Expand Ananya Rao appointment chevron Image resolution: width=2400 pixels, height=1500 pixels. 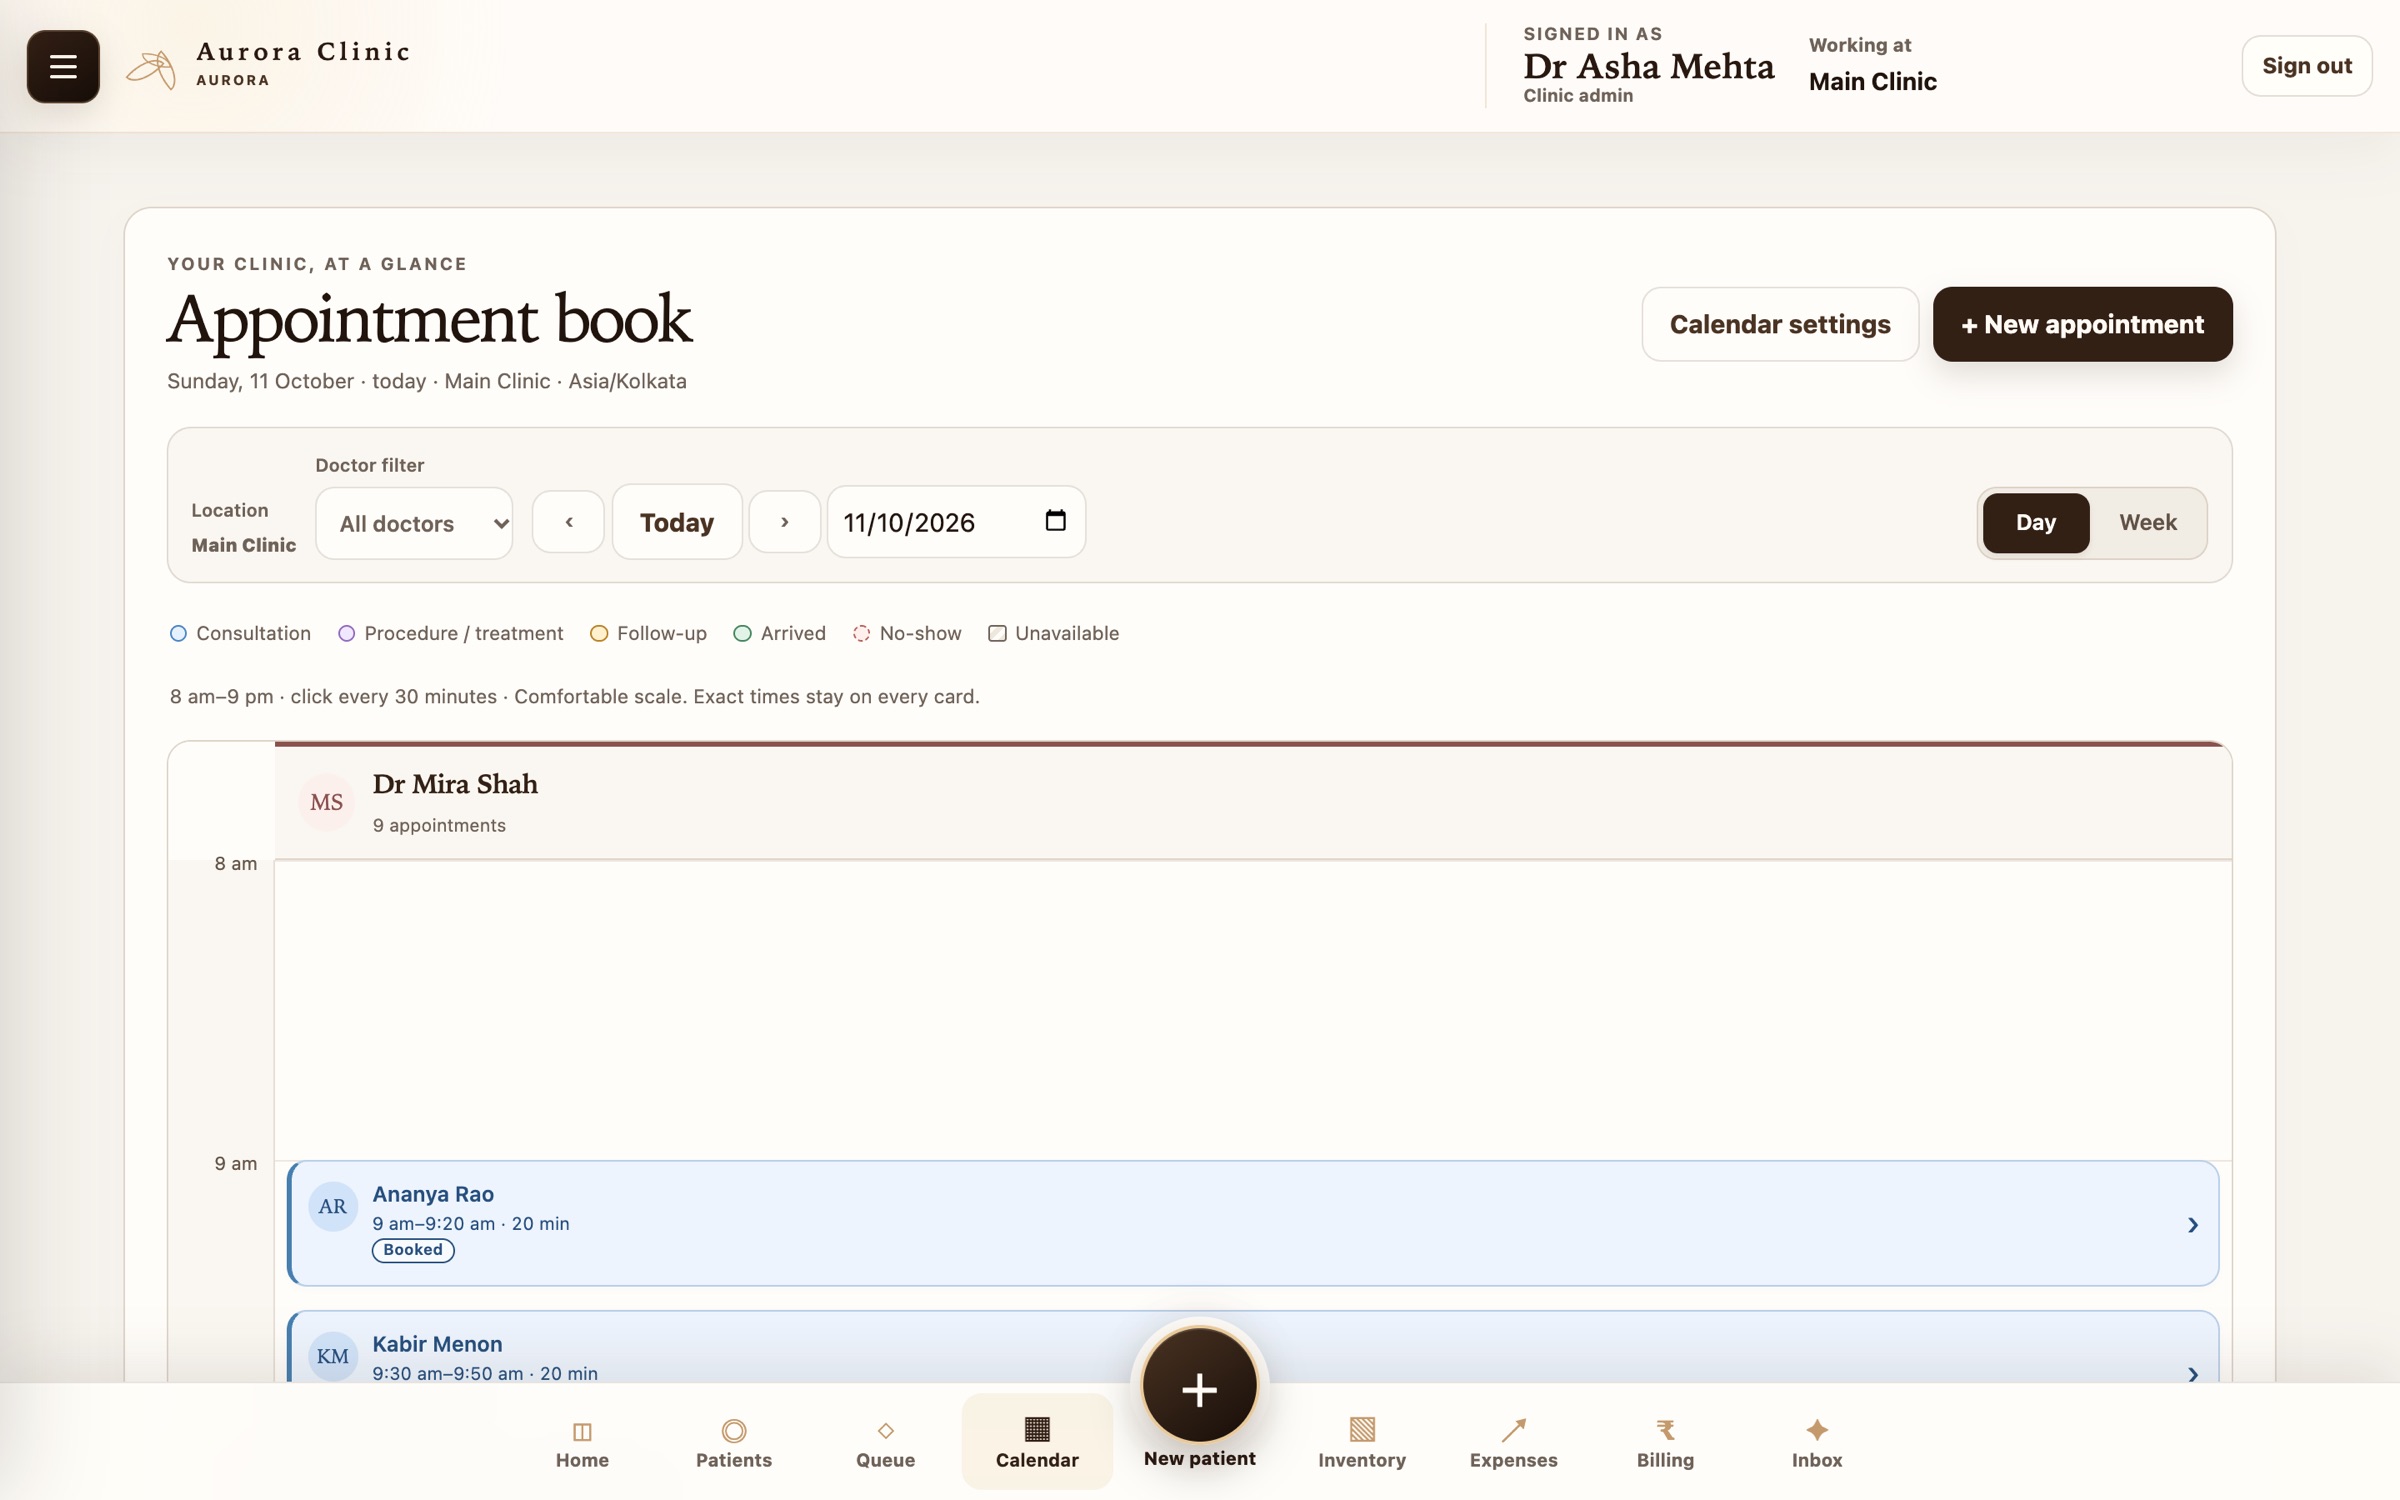tap(2192, 1225)
